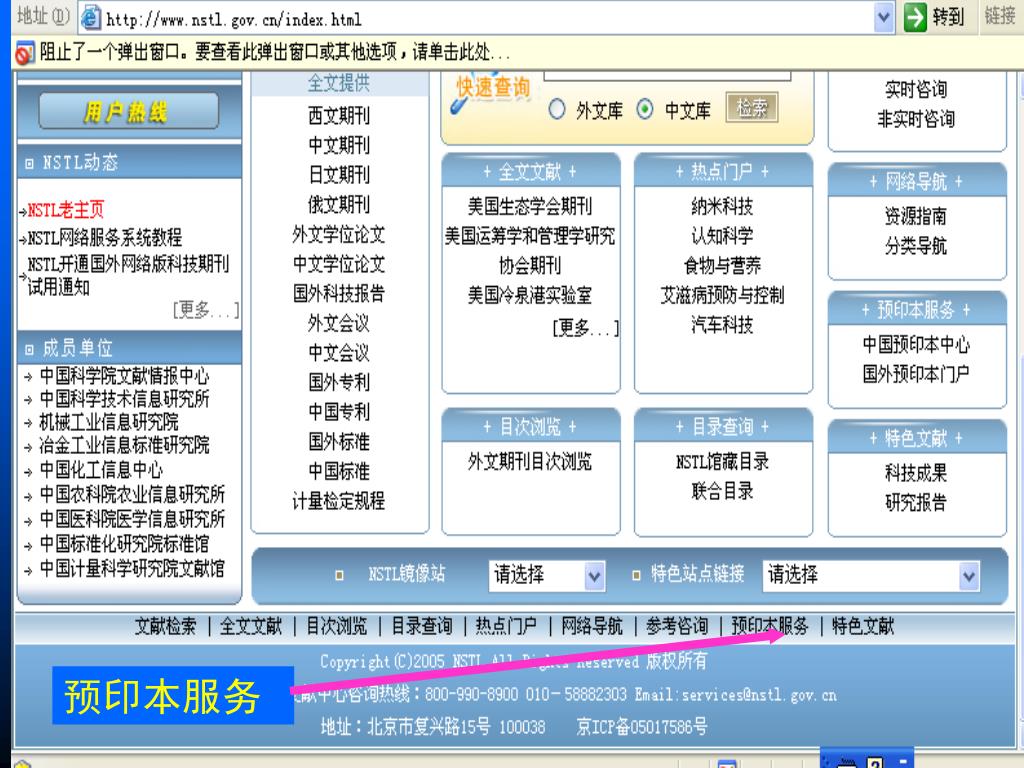Select the 中文库 radio button
This screenshot has width=1024, height=768.
coord(645,109)
